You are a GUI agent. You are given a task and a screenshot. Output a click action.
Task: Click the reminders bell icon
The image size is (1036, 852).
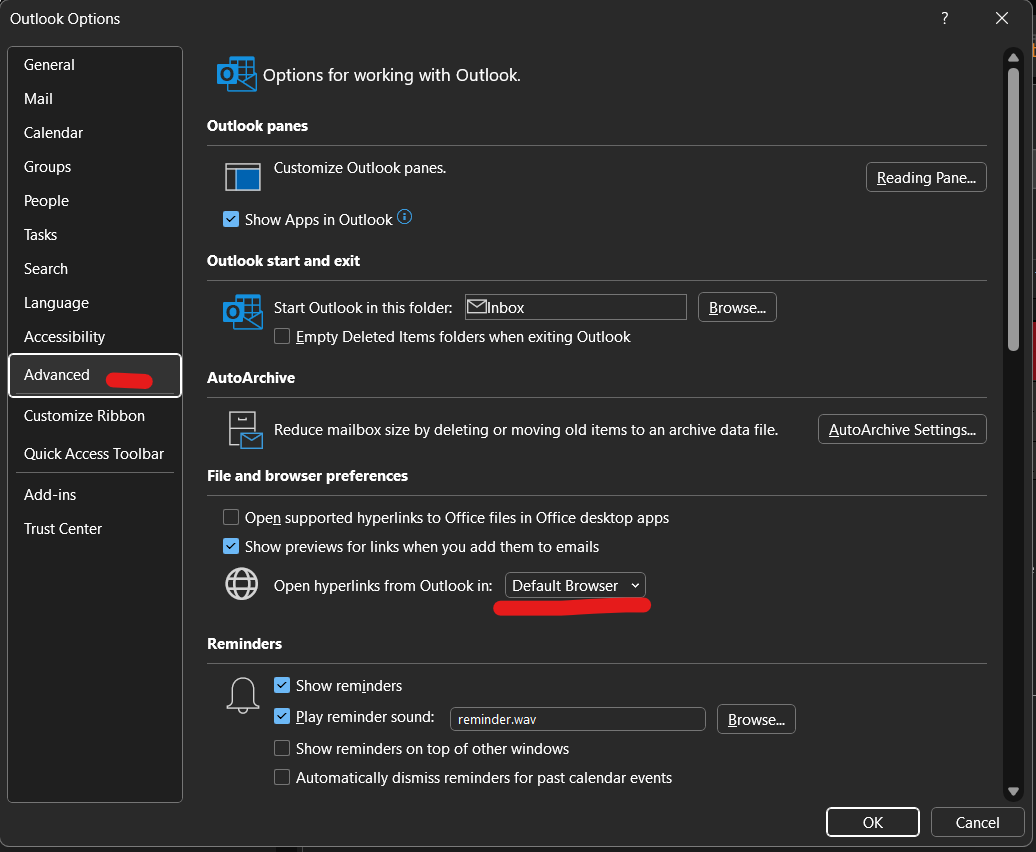242,695
